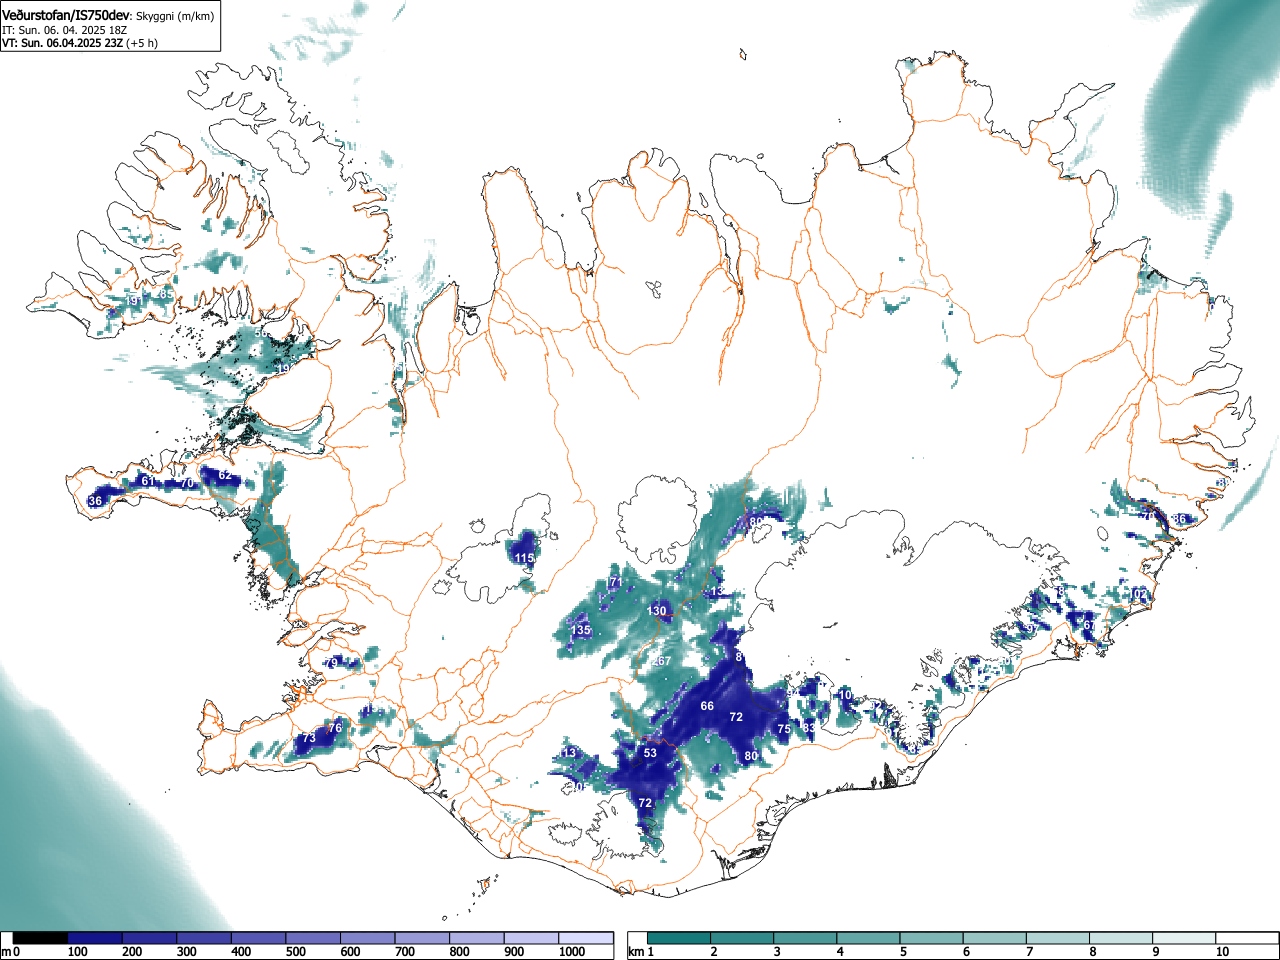
Task: Click the black 0–100 m legend swatch
Action: coord(41,938)
